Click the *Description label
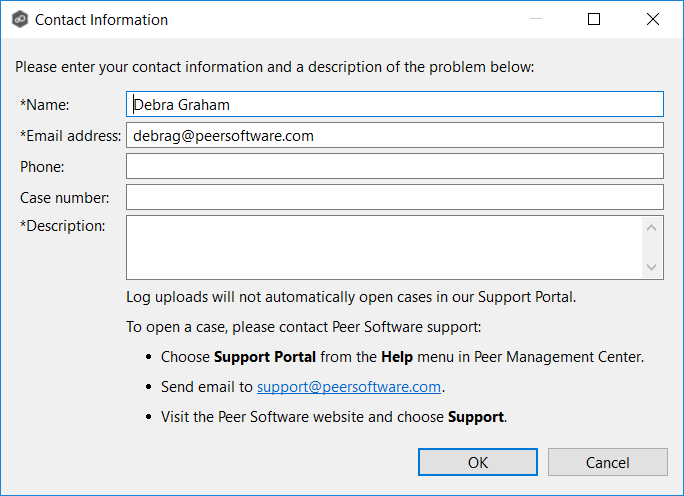This screenshot has height=496, width=684. 62,226
